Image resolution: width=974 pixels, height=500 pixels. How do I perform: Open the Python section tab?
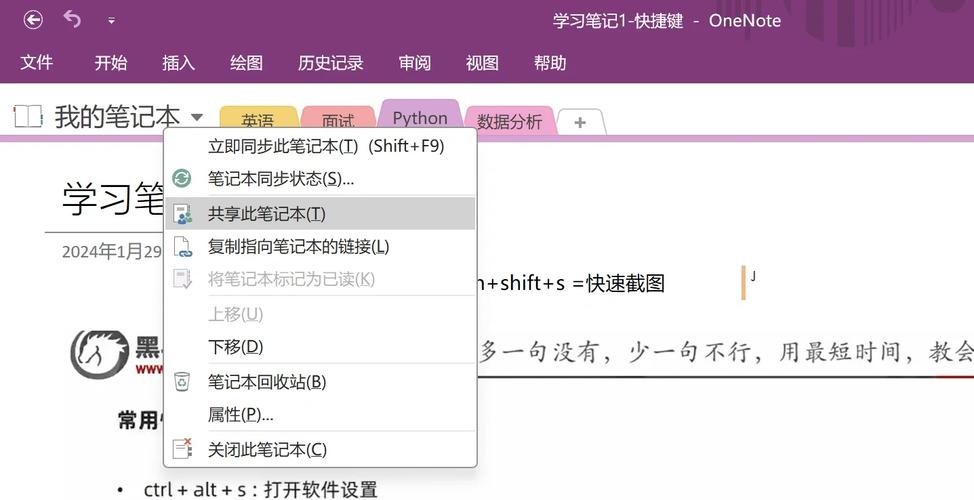coord(420,117)
